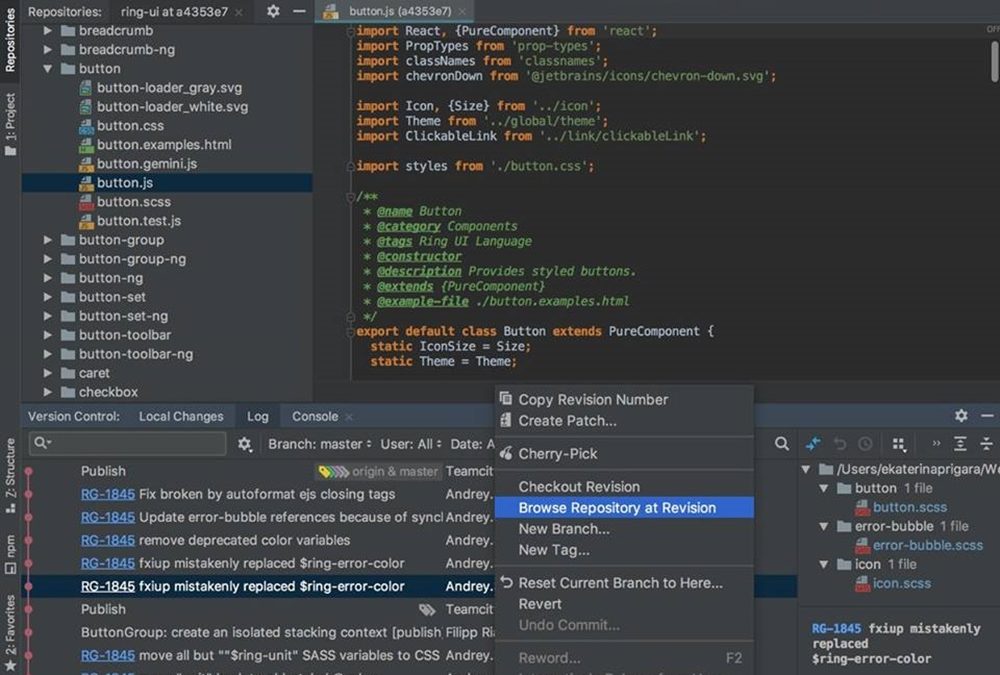Viewport: 1000px width, 675px height.
Task: Open Version Control panel settings gear
Action: [x=961, y=416]
